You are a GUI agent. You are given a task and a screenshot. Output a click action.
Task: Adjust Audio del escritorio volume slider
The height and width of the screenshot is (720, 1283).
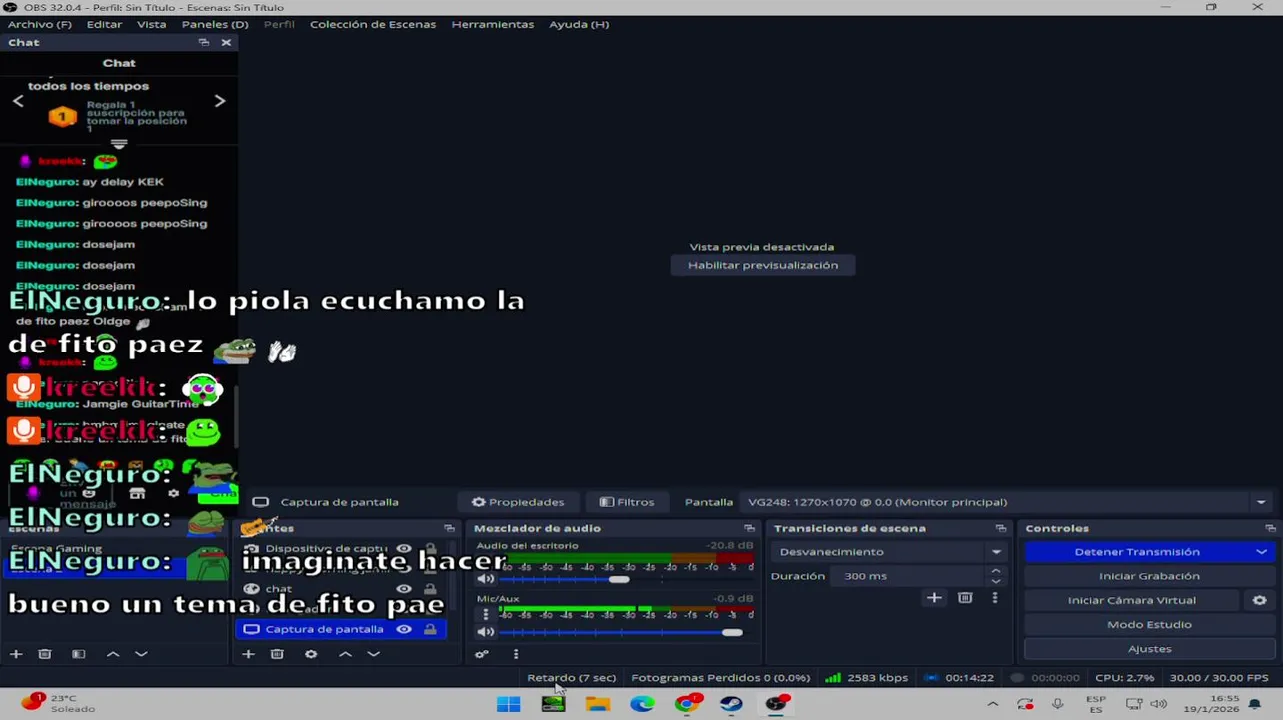pos(620,580)
